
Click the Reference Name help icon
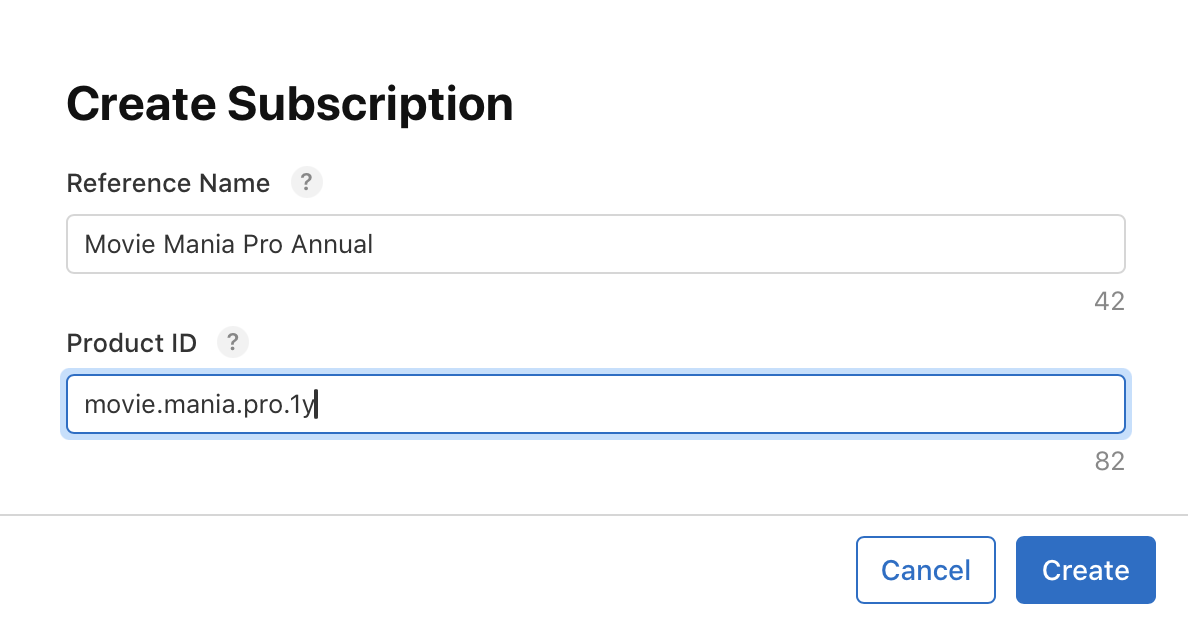pos(306,183)
